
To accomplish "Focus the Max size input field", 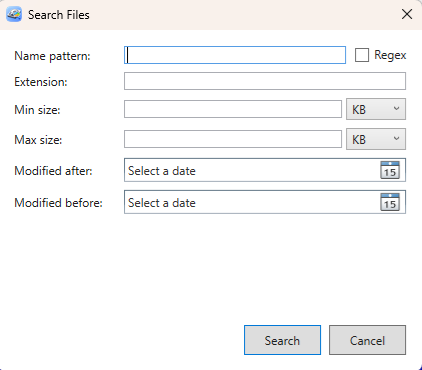I will coord(233,139).
